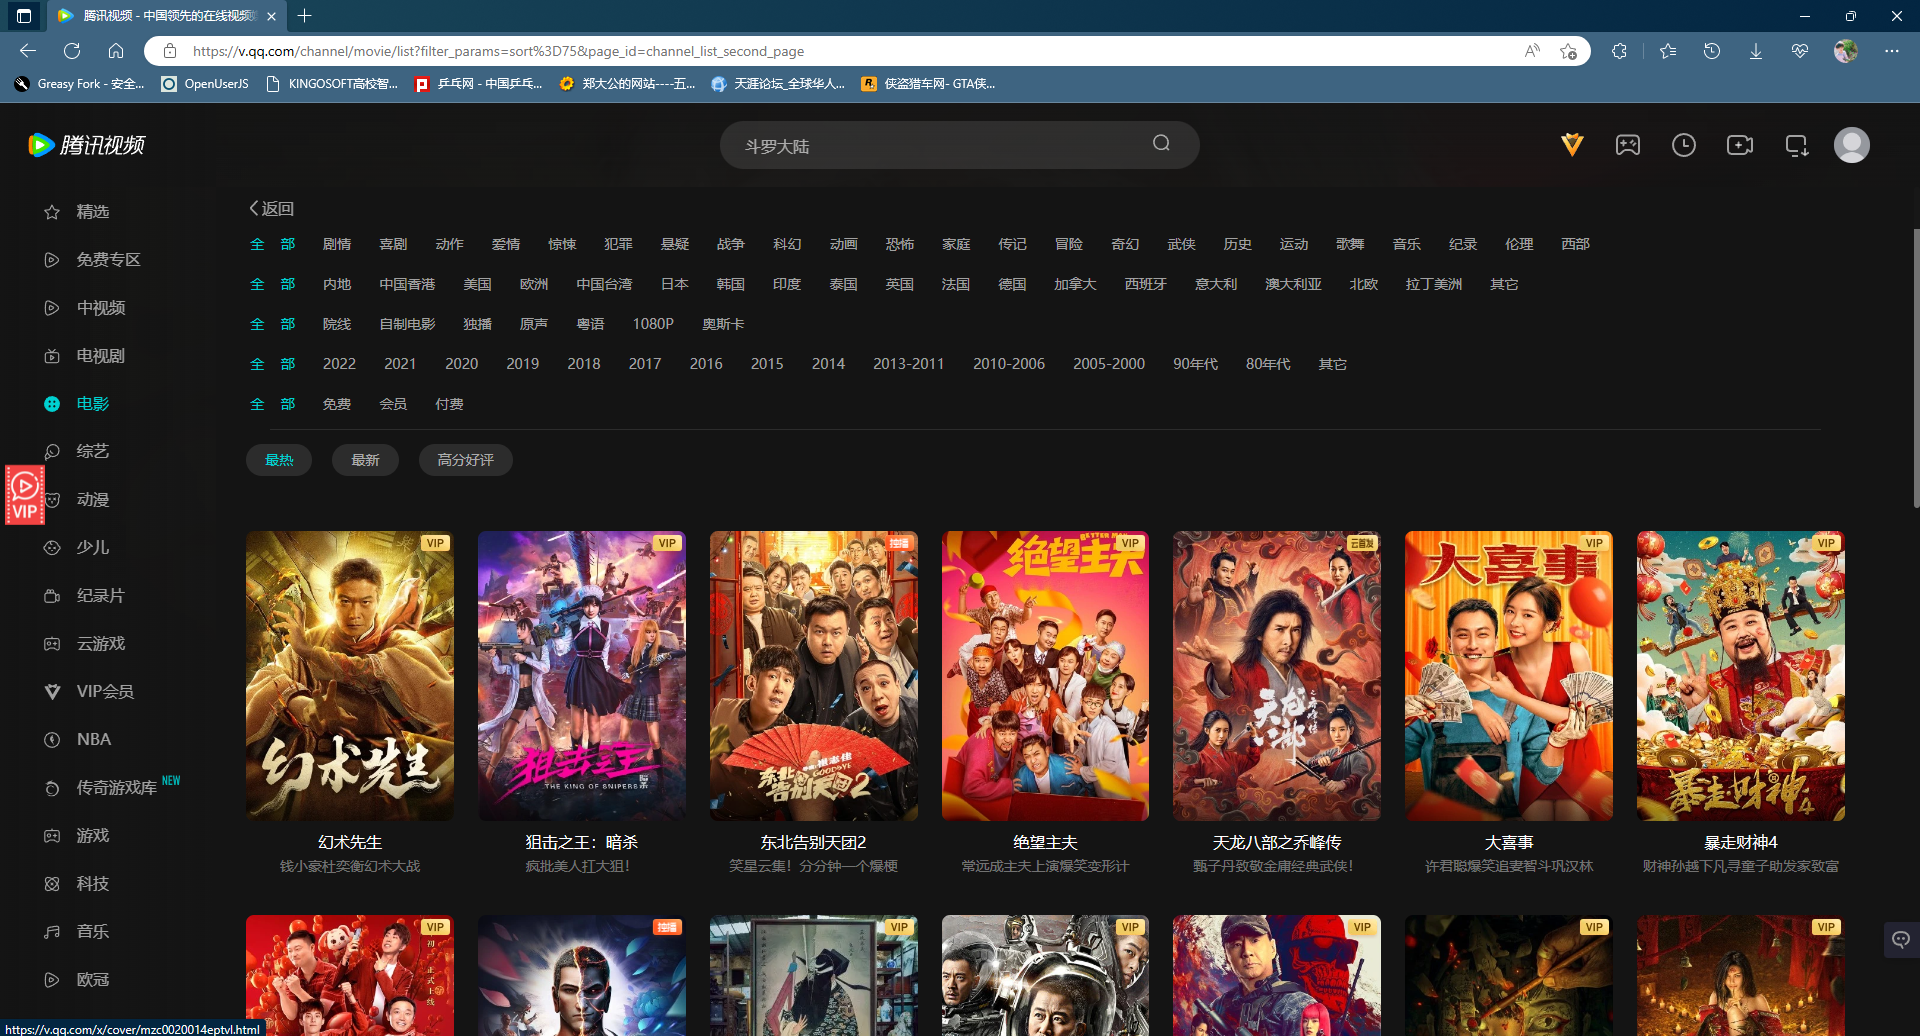The height and width of the screenshot is (1036, 1920).
Task: Open the browser downloads icon
Action: [1756, 51]
